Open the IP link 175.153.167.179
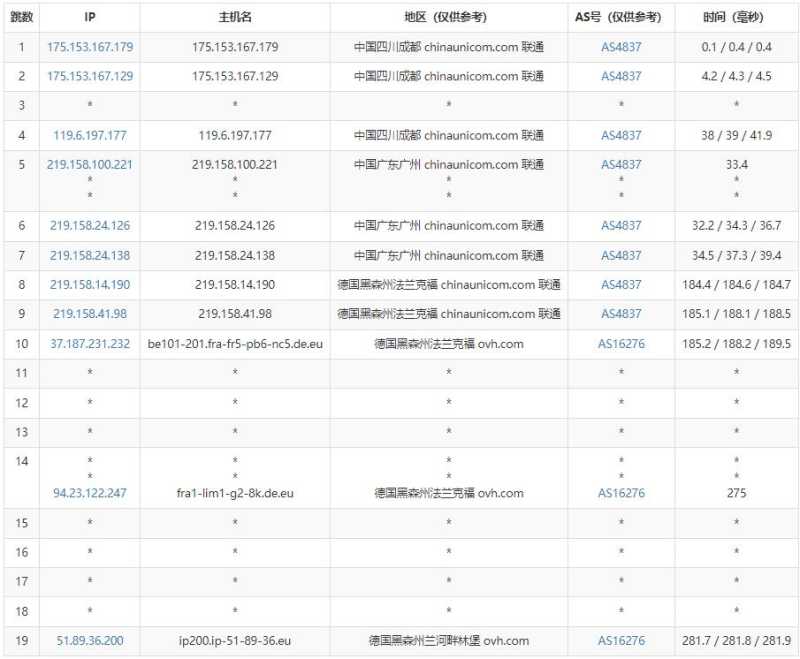 coord(90,47)
